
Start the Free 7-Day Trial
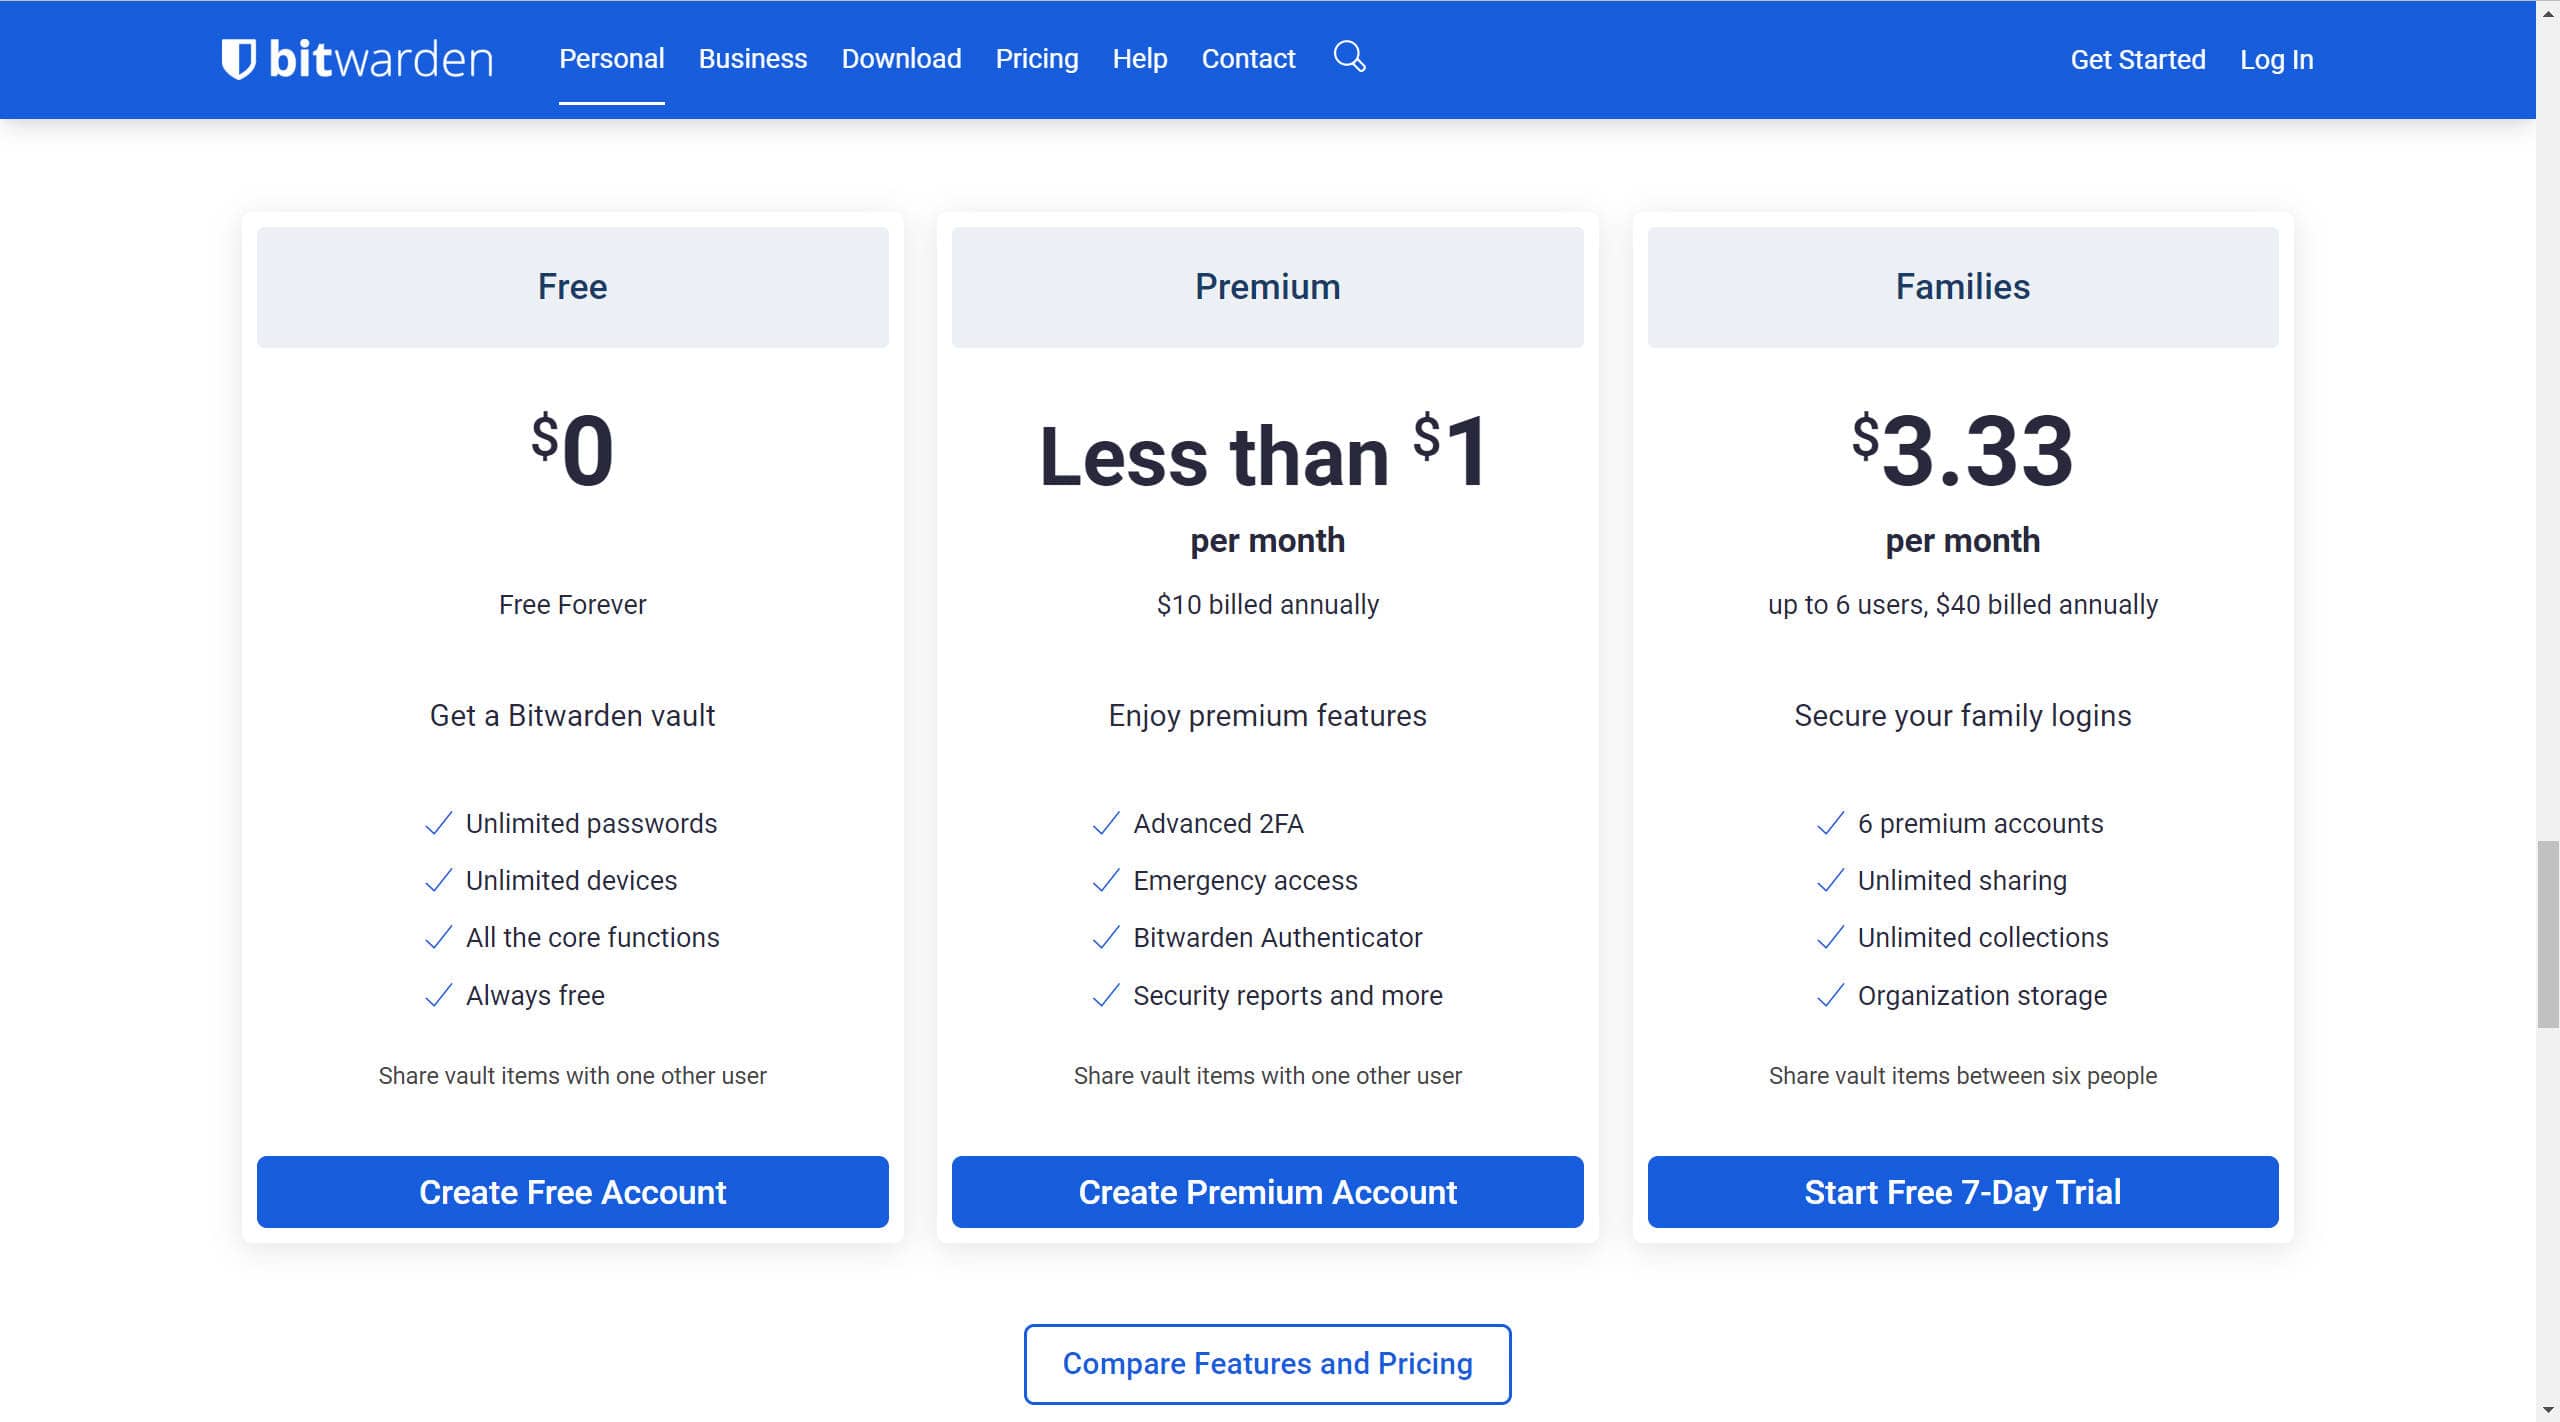click(1962, 1192)
